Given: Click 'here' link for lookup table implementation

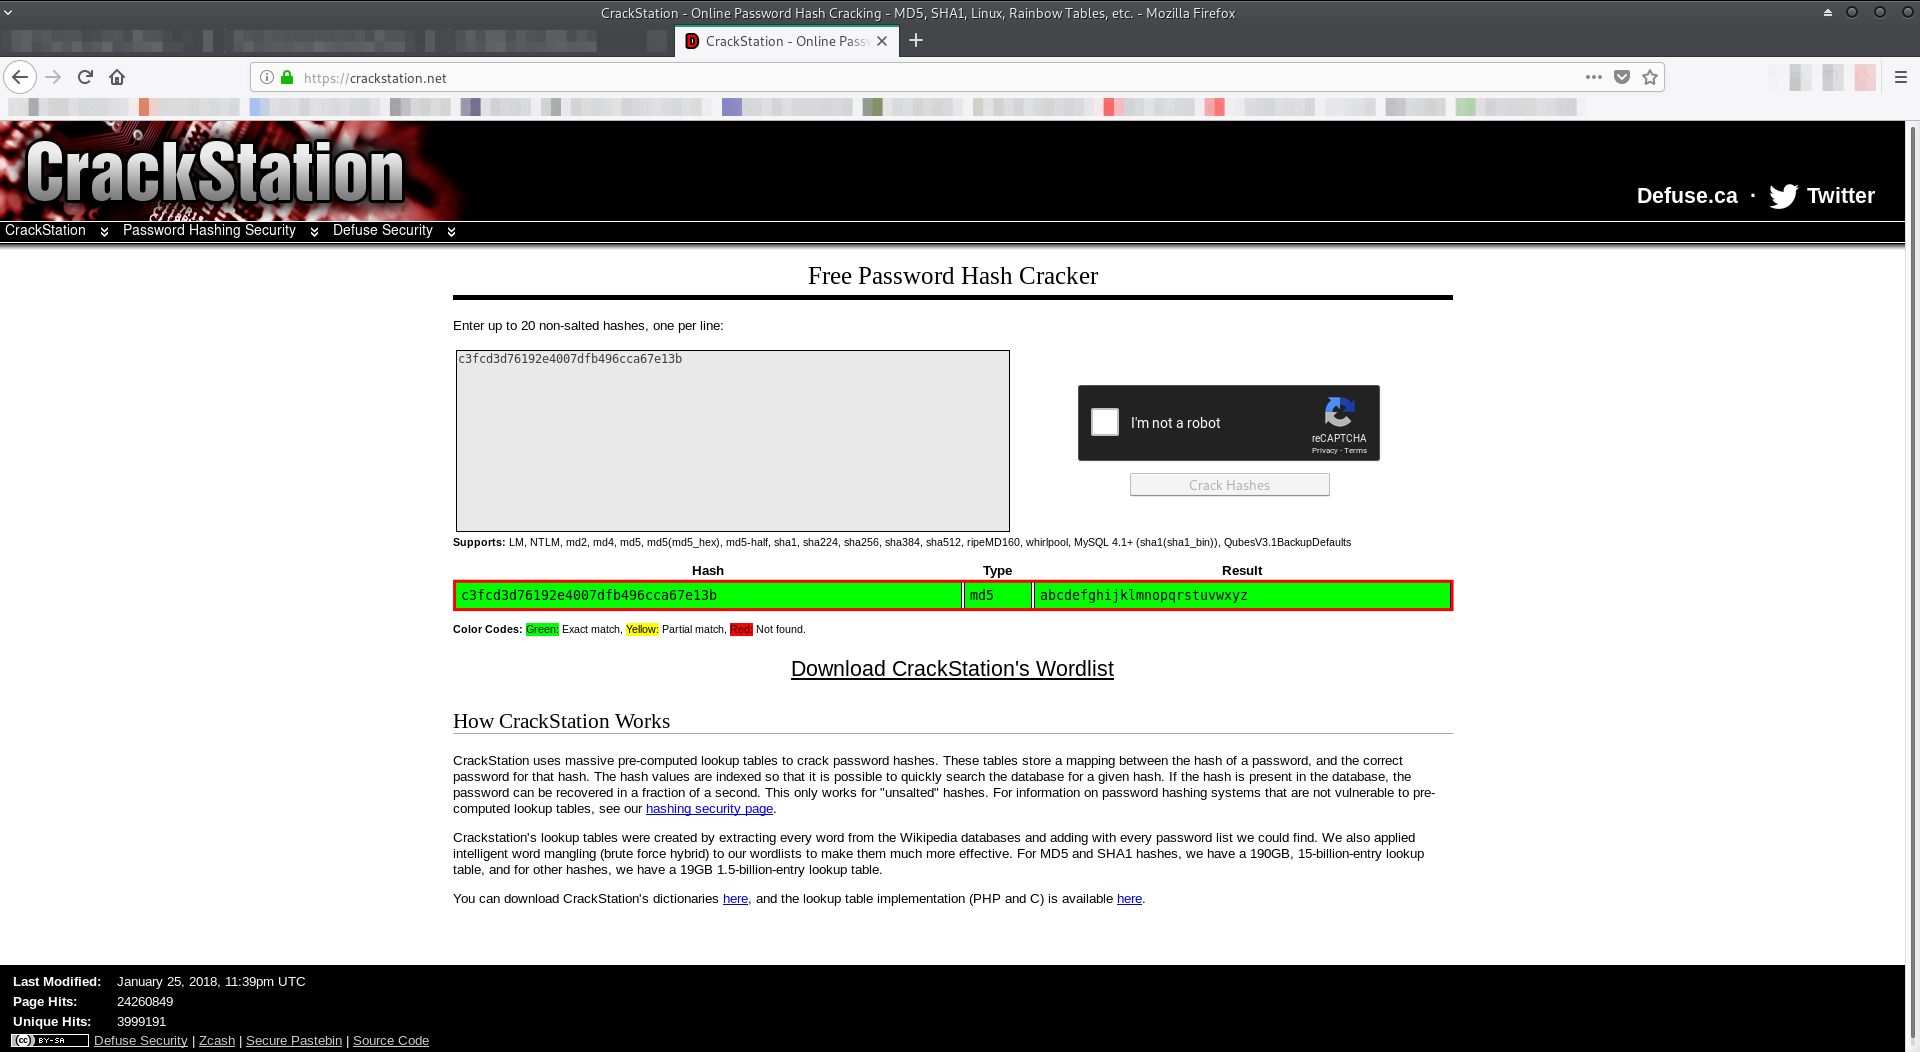Looking at the screenshot, I should [x=1129, y=899].
